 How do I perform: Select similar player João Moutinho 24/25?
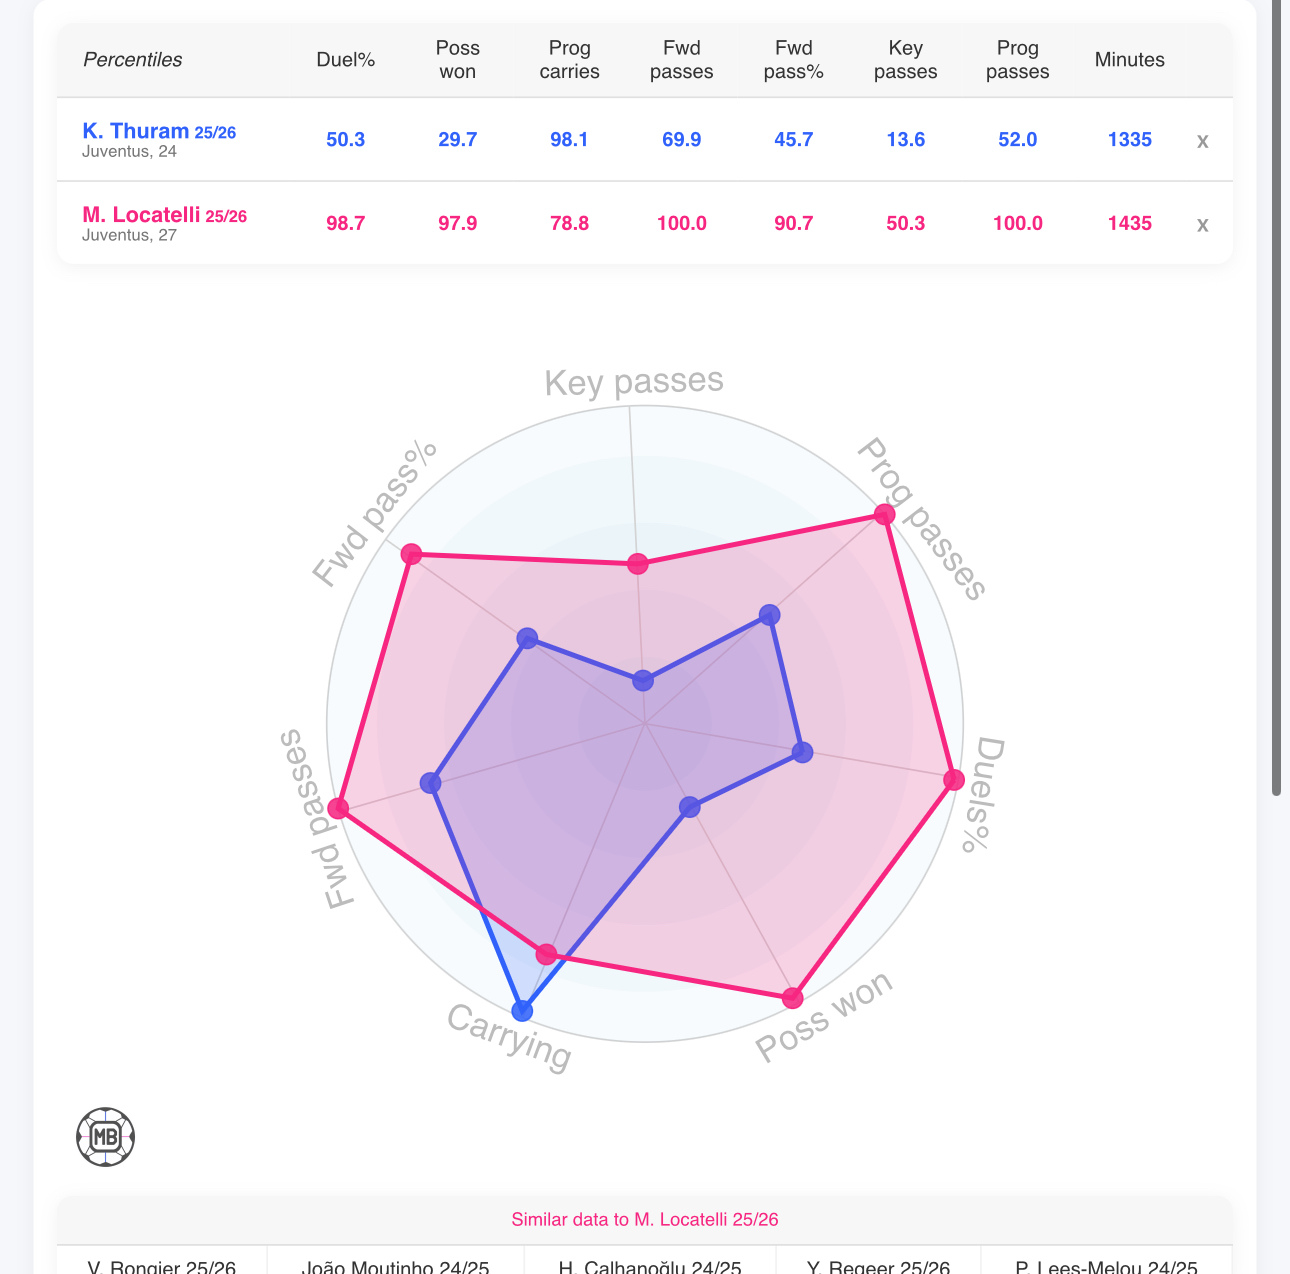pos(395,1266)
